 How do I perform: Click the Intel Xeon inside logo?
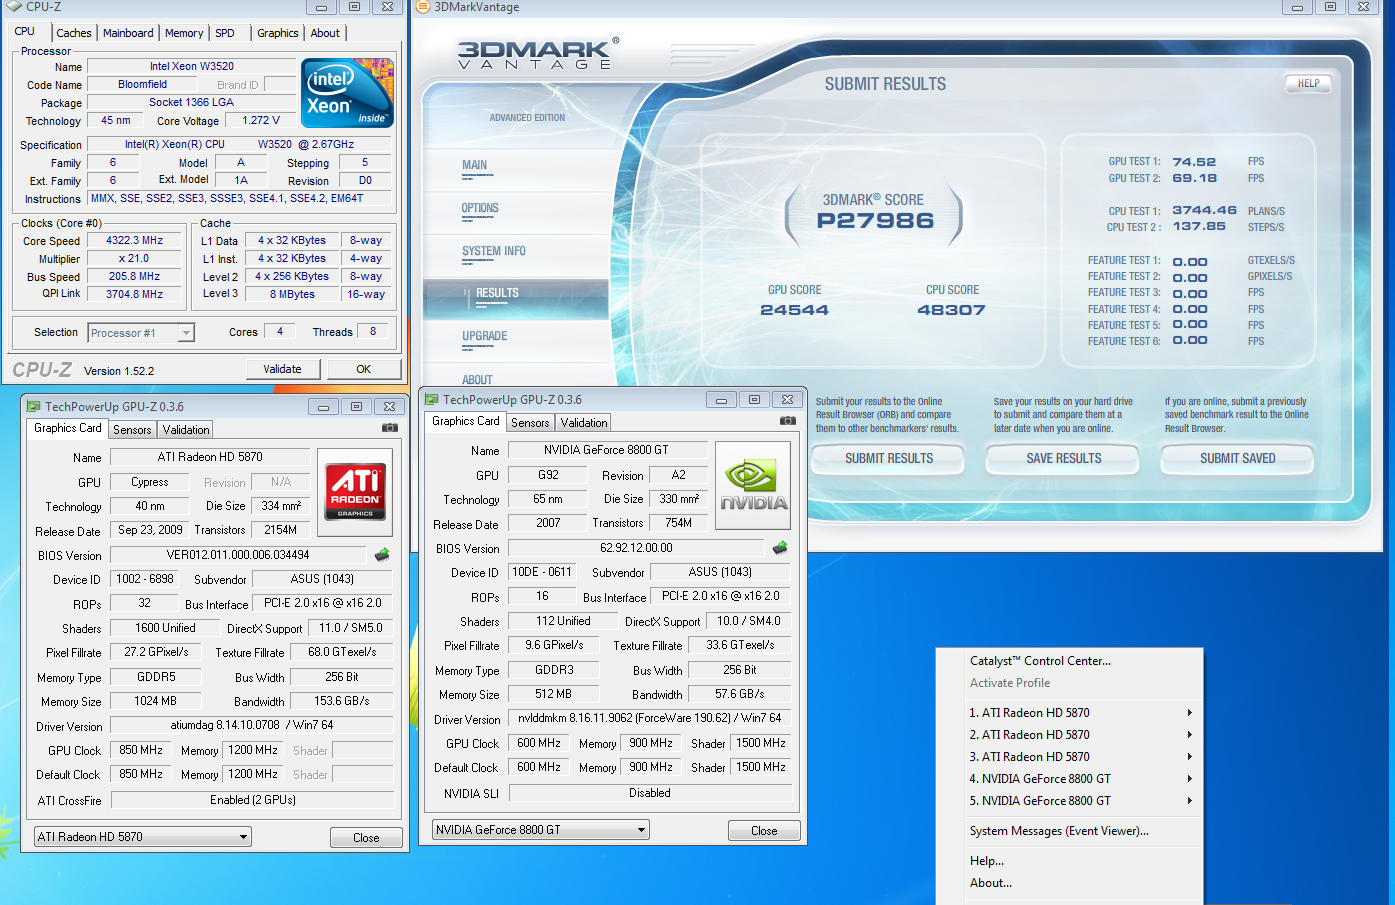pos(348,93)
